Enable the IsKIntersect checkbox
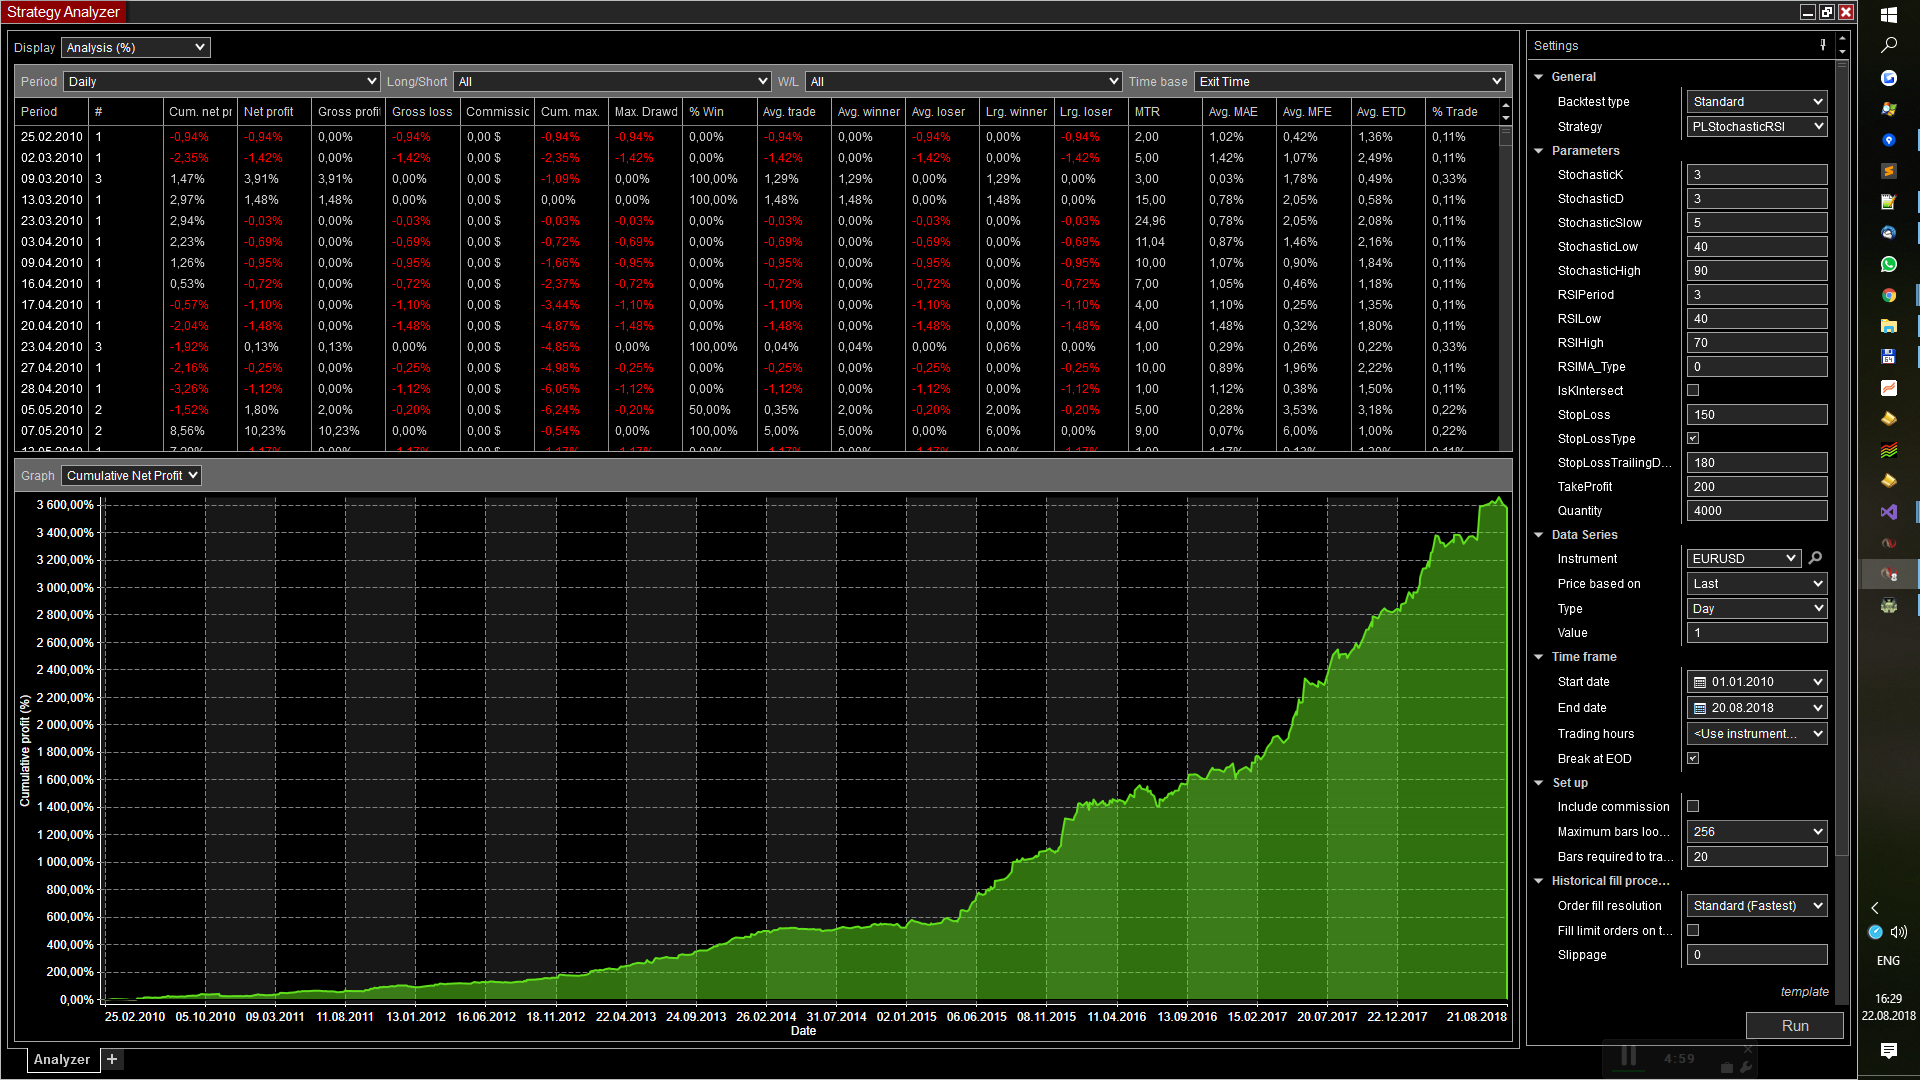 pyautogui.click(x=1693, y=390)
